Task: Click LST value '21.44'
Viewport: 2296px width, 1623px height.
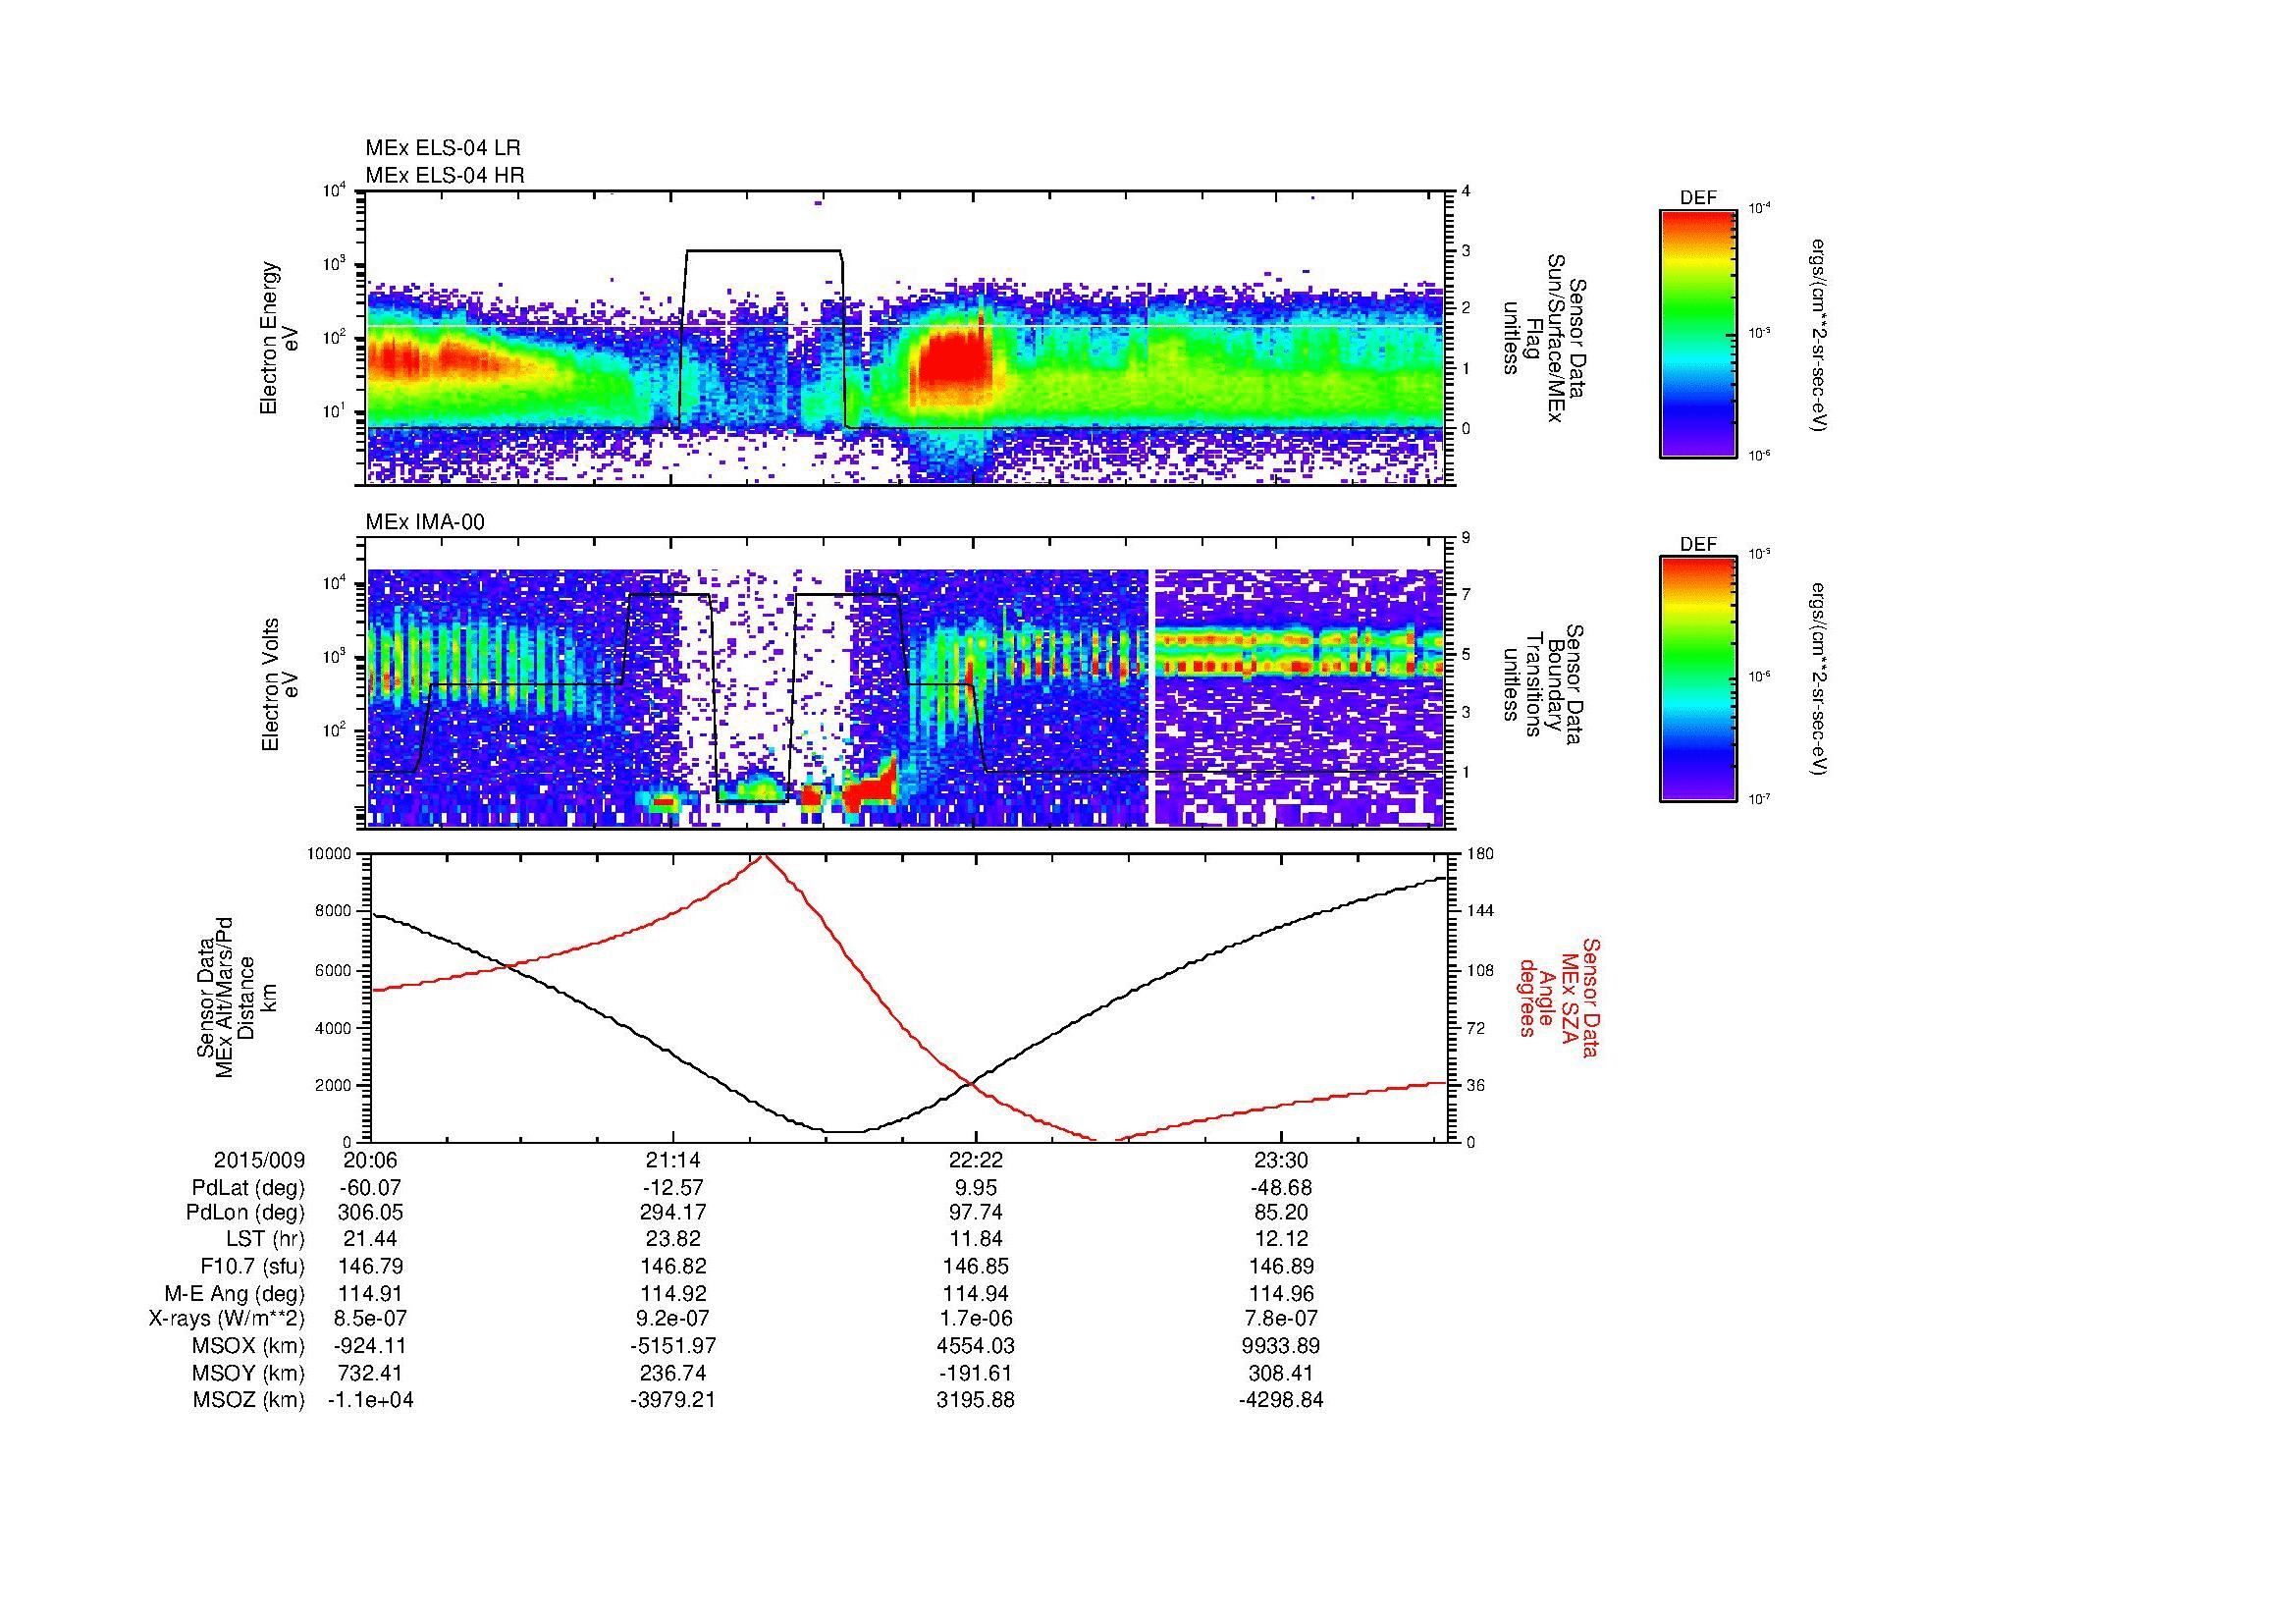Action: pyautogui.click(x=372, y=1240)
